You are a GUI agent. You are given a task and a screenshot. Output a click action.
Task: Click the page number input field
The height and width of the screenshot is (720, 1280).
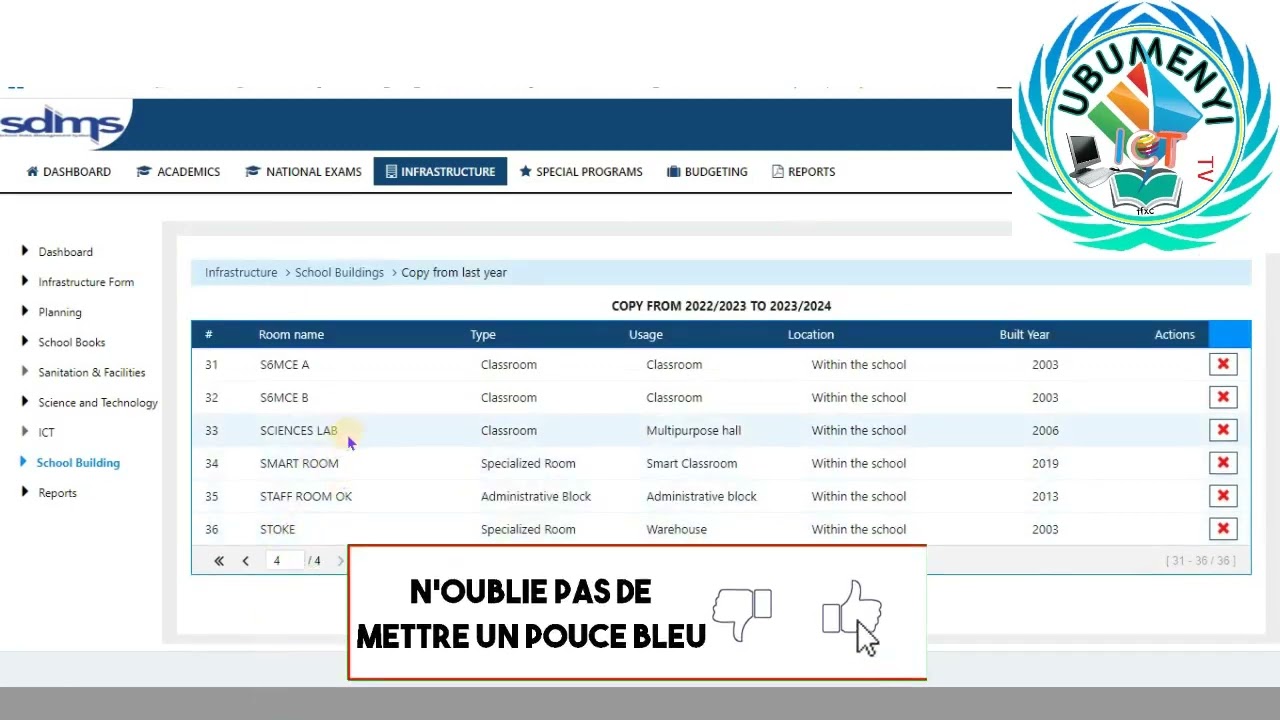click(x=285, y=561)
